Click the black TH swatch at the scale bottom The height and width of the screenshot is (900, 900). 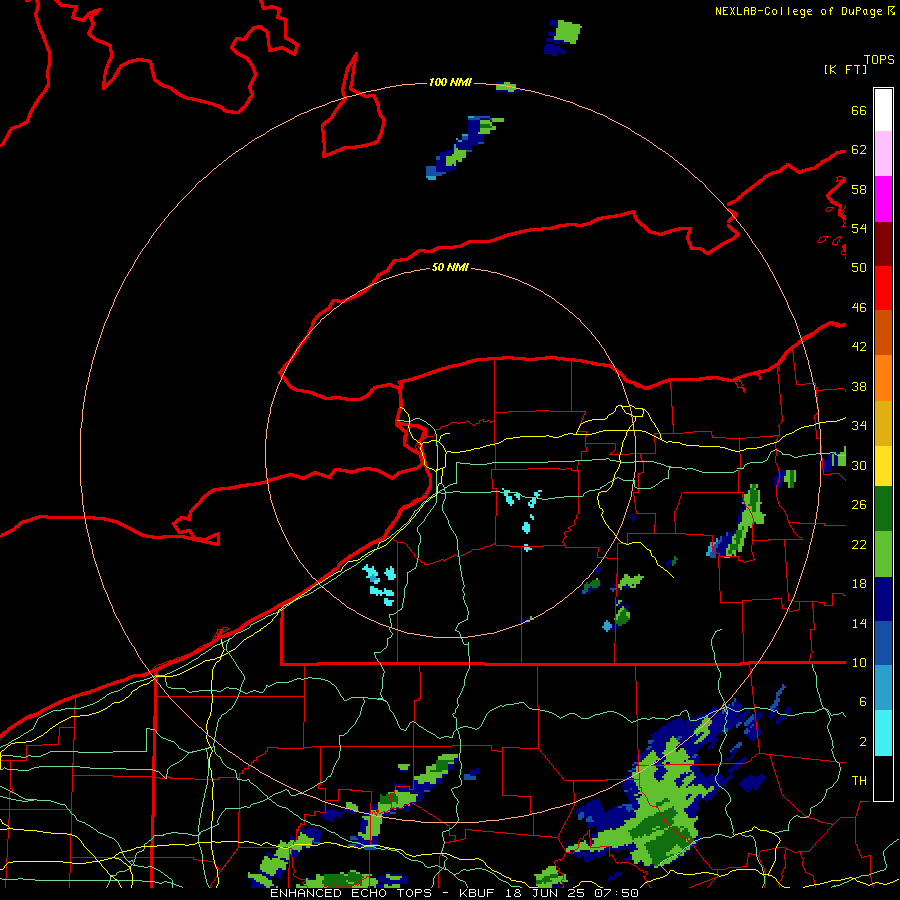pos(883,778)
